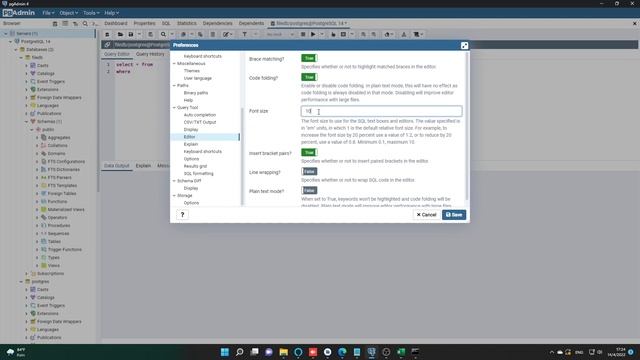Select Auto completion in Preferences tree
Image resolution: width=640 pixels, height=360 pixels.
click(x=200, y=115)
